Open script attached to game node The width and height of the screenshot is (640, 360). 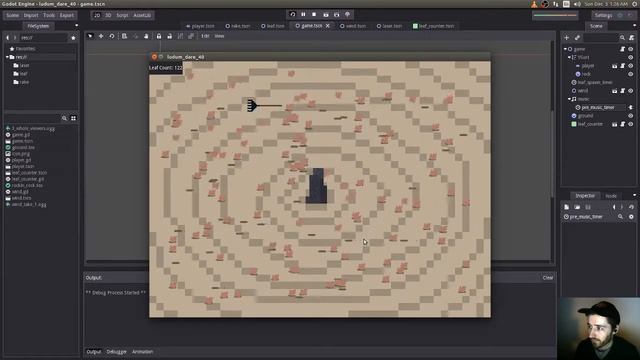622,49
